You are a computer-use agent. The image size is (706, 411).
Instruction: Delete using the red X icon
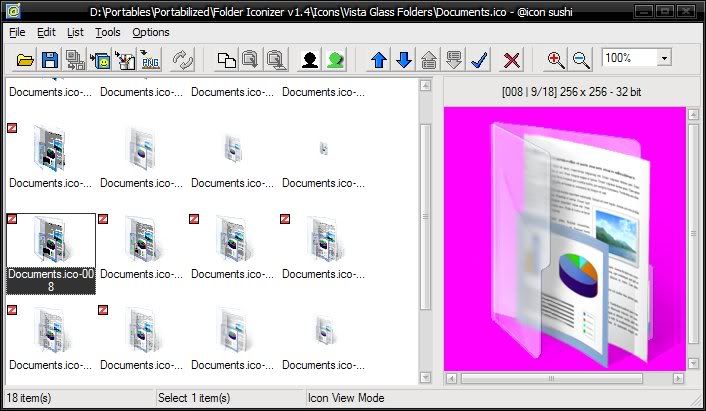[512, 60]
